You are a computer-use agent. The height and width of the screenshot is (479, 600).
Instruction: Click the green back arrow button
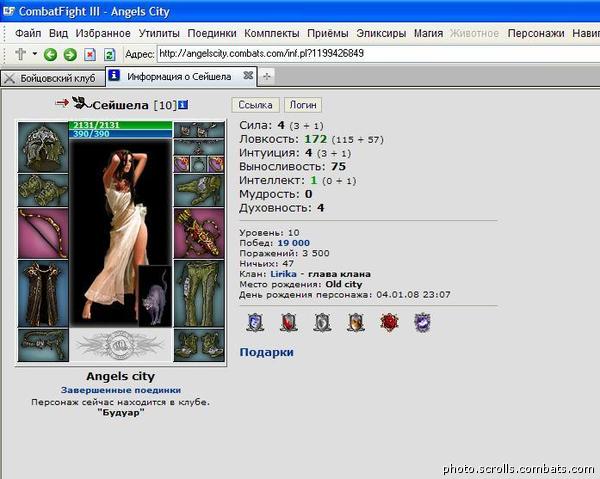coord(50,54)
